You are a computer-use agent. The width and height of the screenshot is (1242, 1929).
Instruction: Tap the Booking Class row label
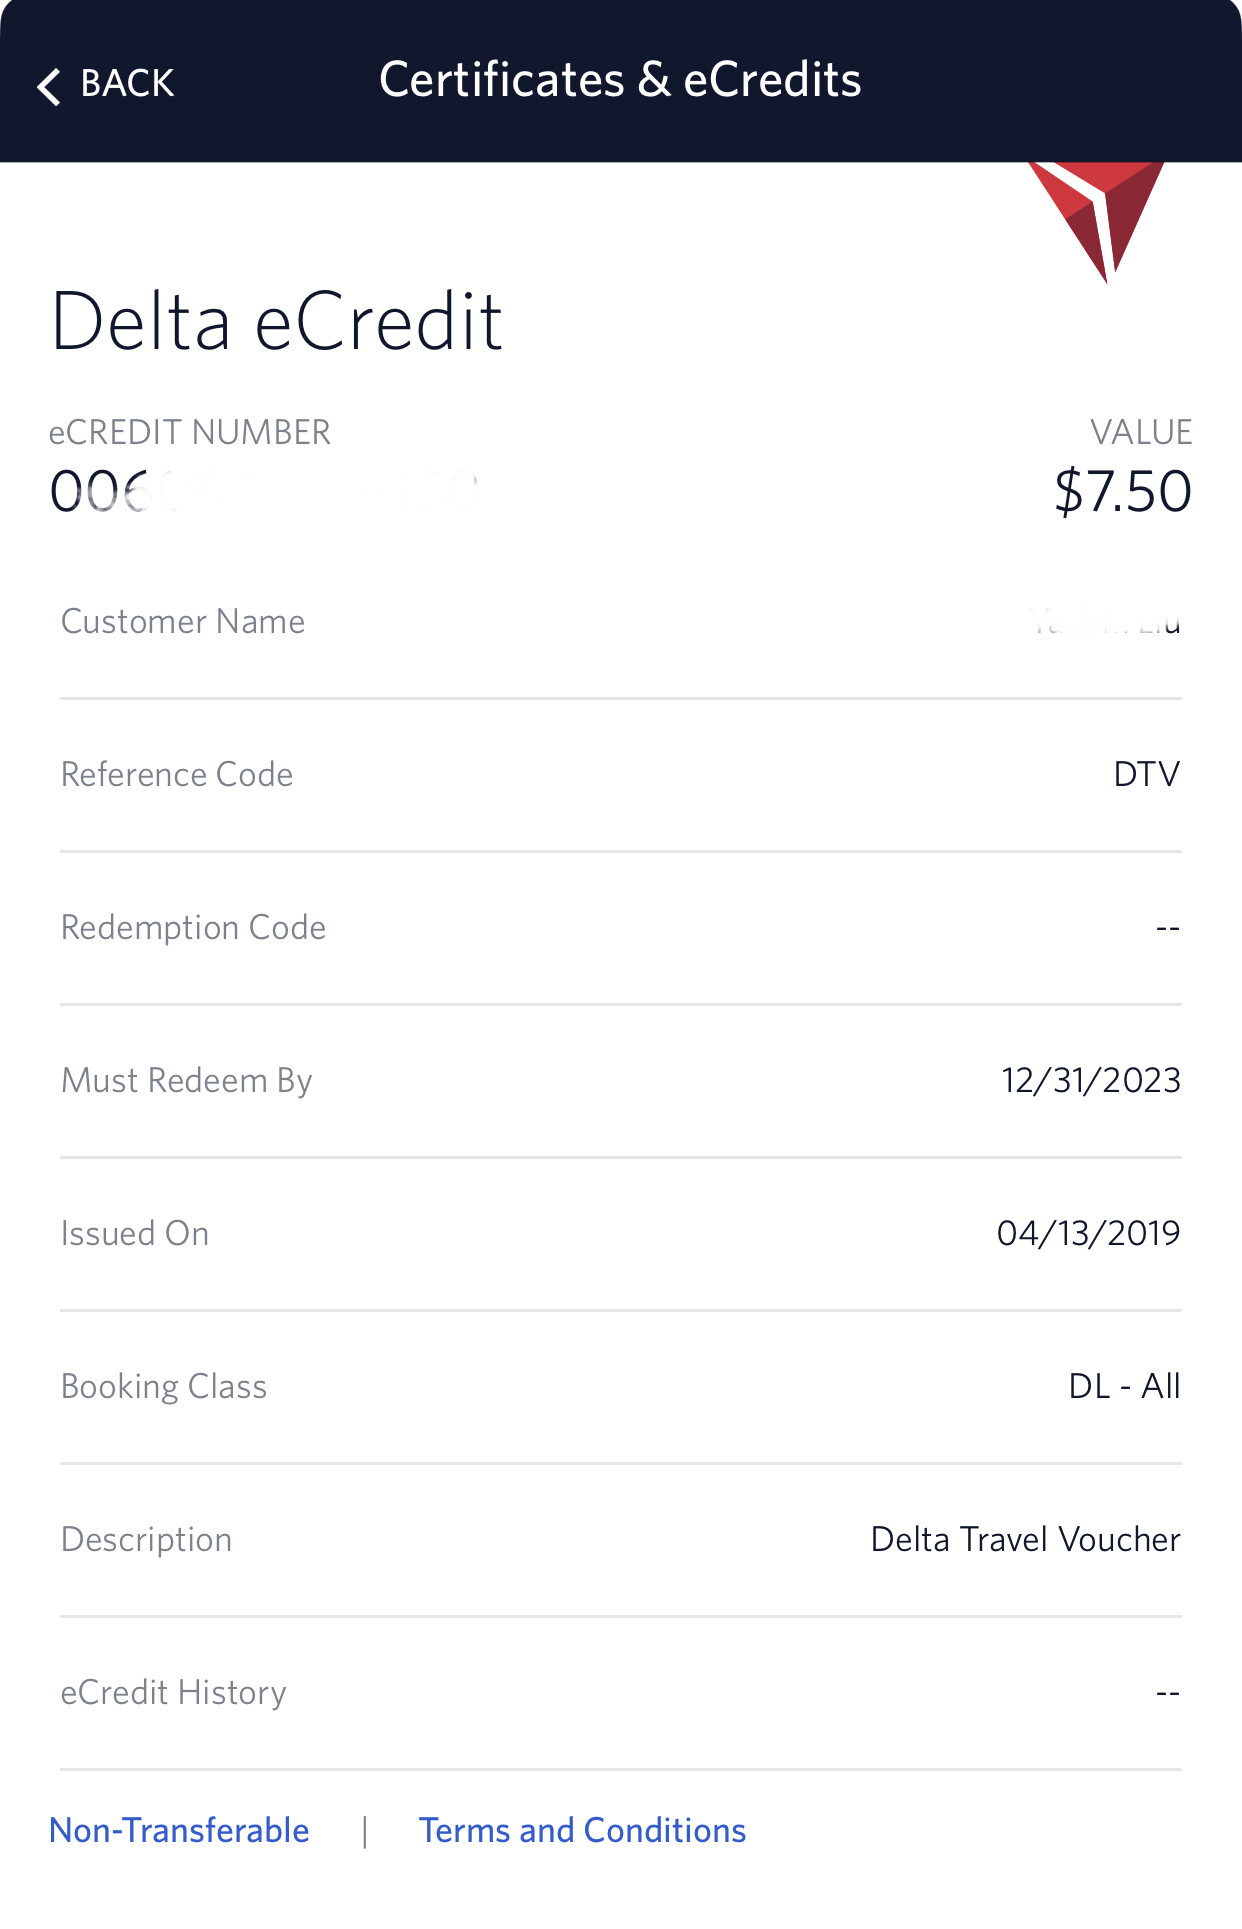pyautogui.click(x=164, y=1387)
